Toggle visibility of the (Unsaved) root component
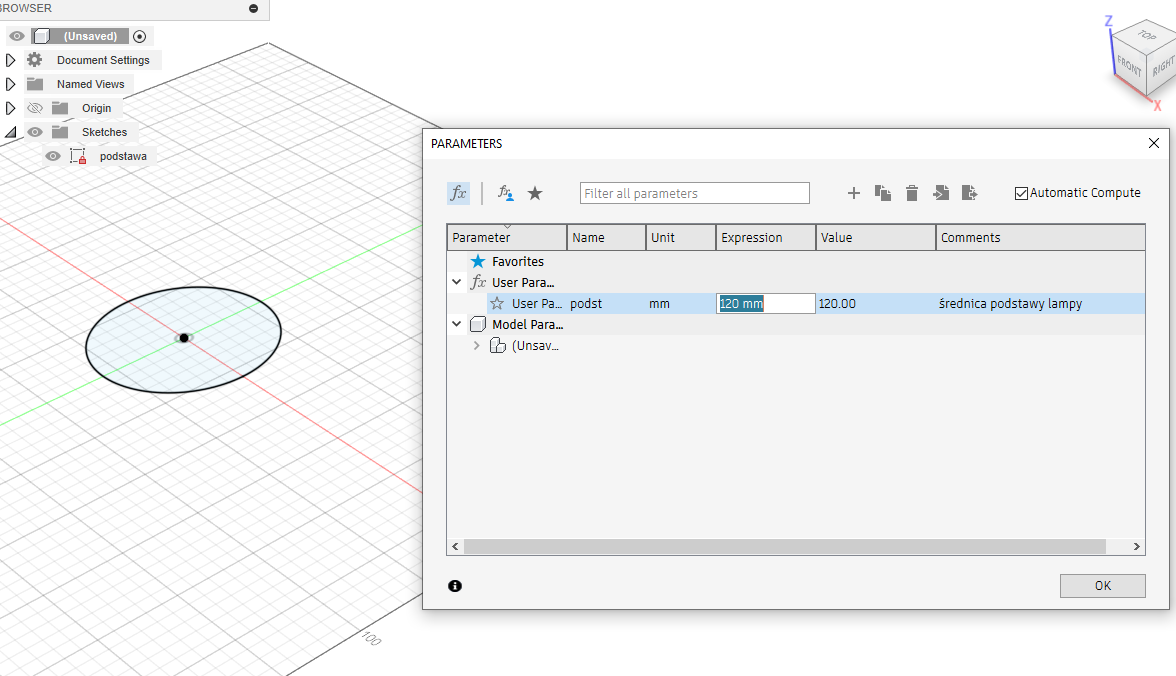The height and width of the screenshot is (676, 1176). (16, 36)
